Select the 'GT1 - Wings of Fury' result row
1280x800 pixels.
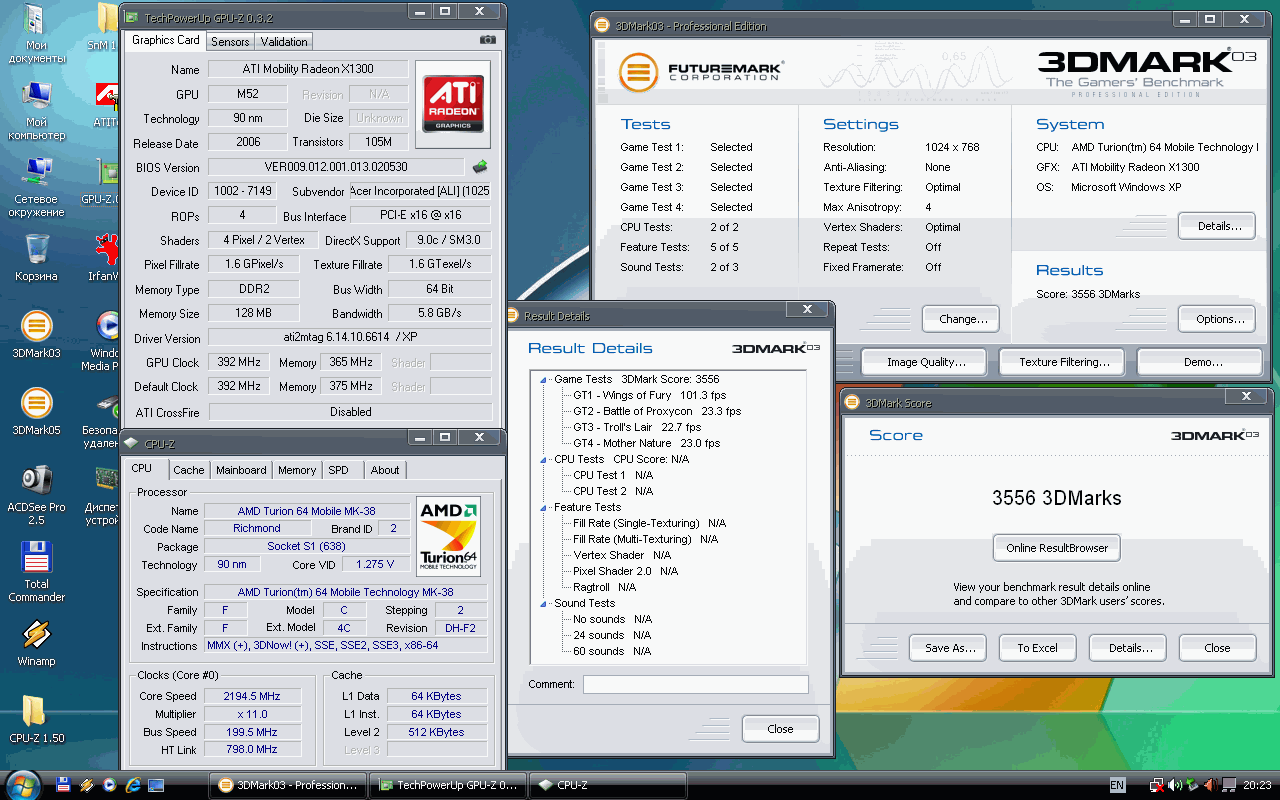[x=649, y=395]
